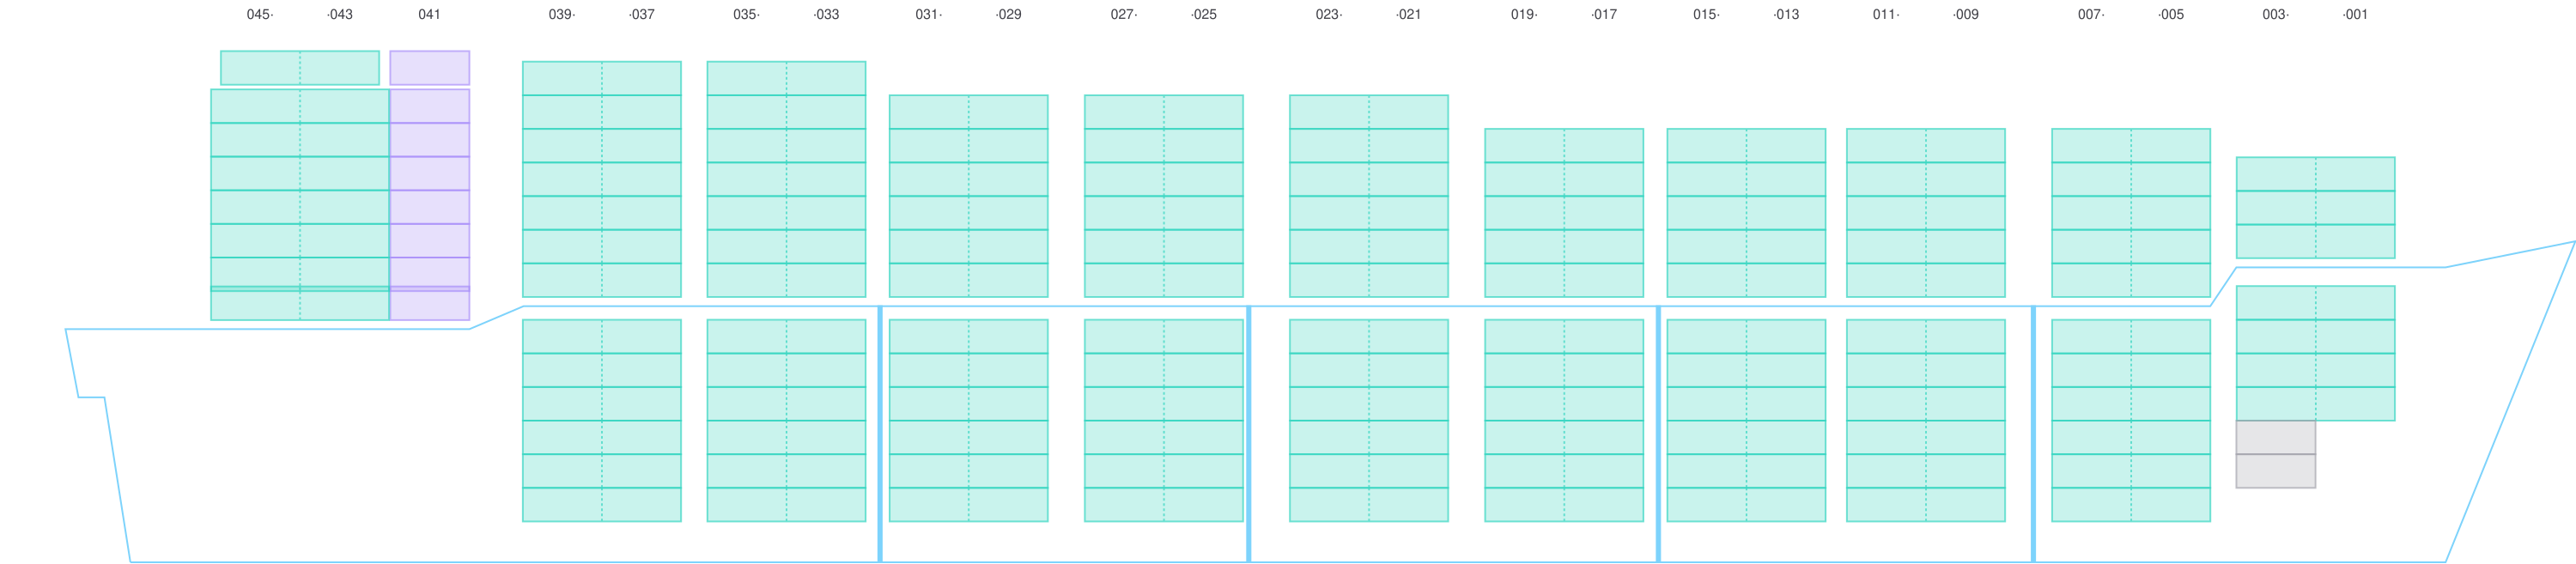Select the below-deck hold block of bay 039-037
Screen dimensions: 2576x564
coord(601,420)
